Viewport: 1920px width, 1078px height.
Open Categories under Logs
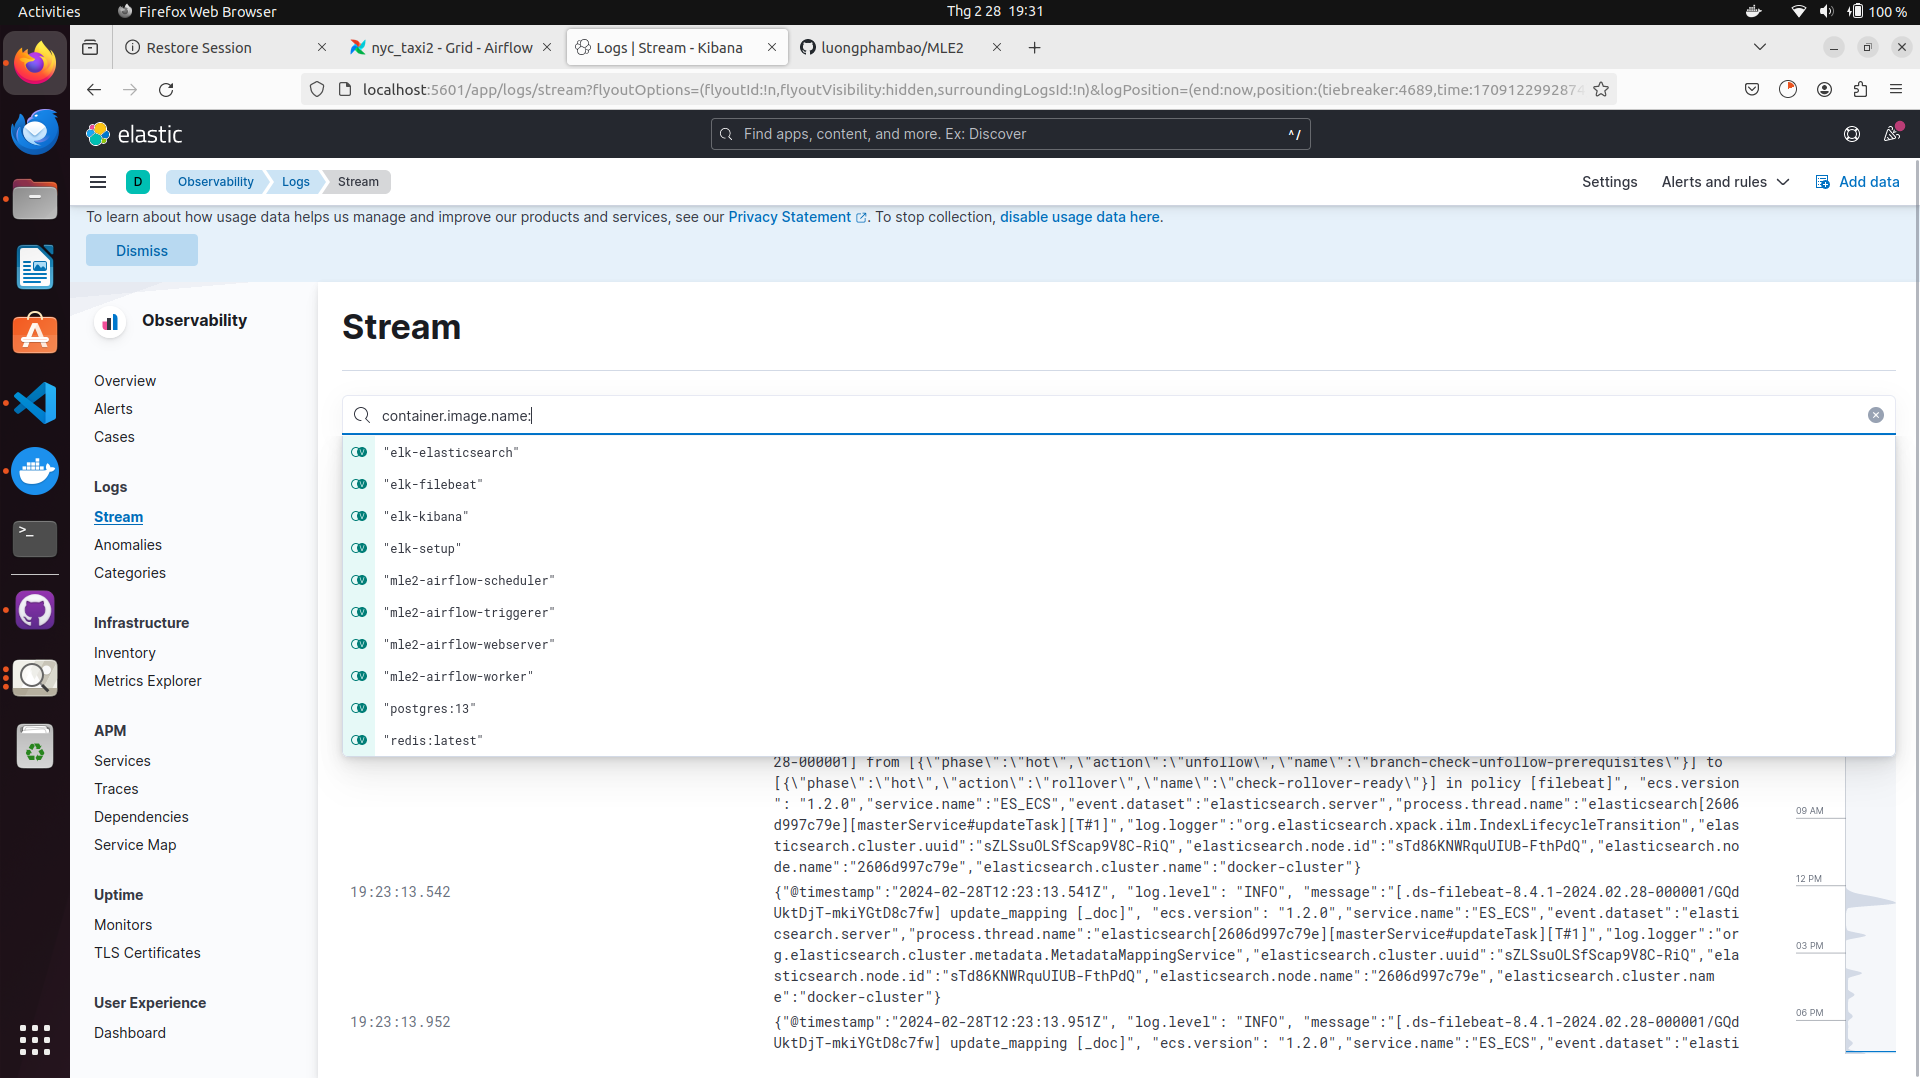coord(130,573)
